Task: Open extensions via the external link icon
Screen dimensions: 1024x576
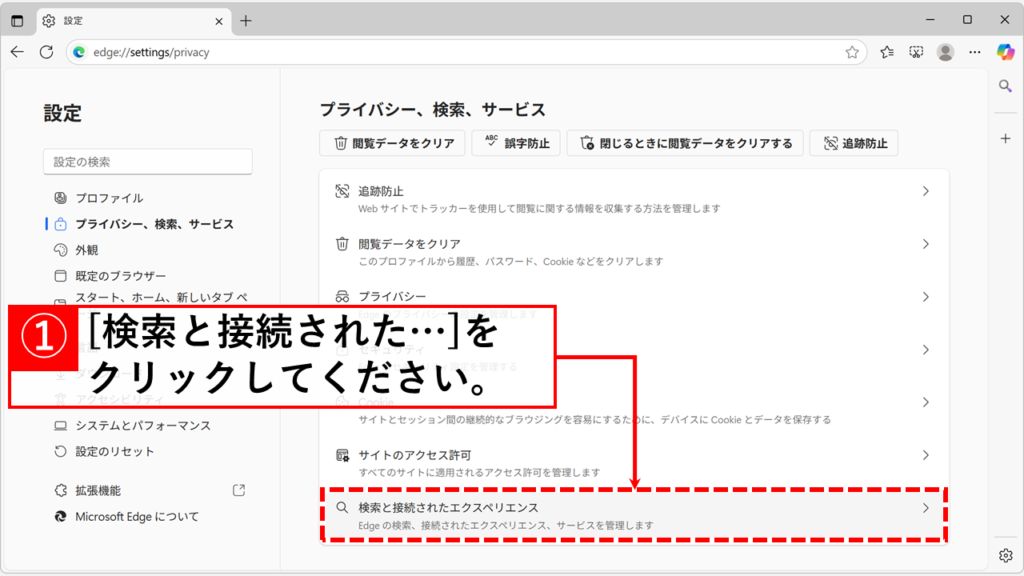Action: pos(239,490)
